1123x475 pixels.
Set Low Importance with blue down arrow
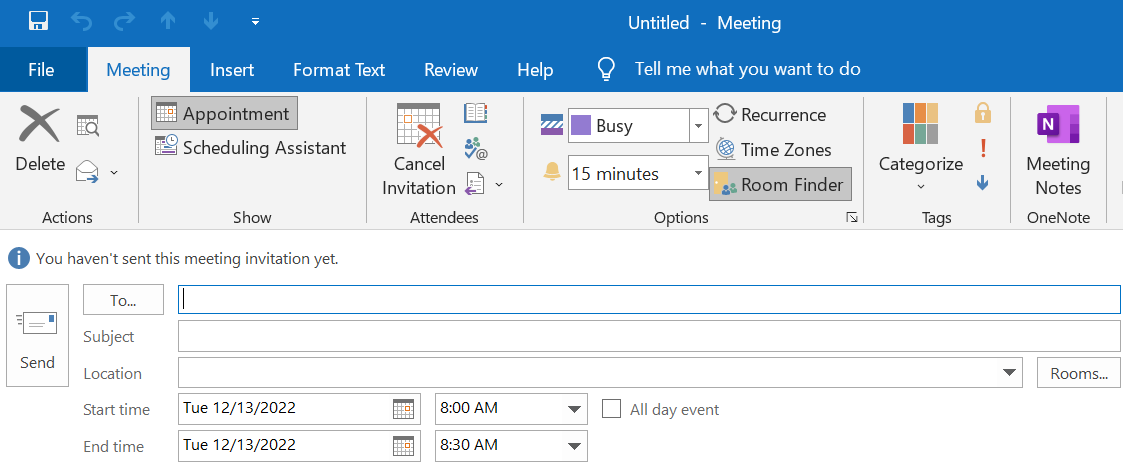pos(983,182)
